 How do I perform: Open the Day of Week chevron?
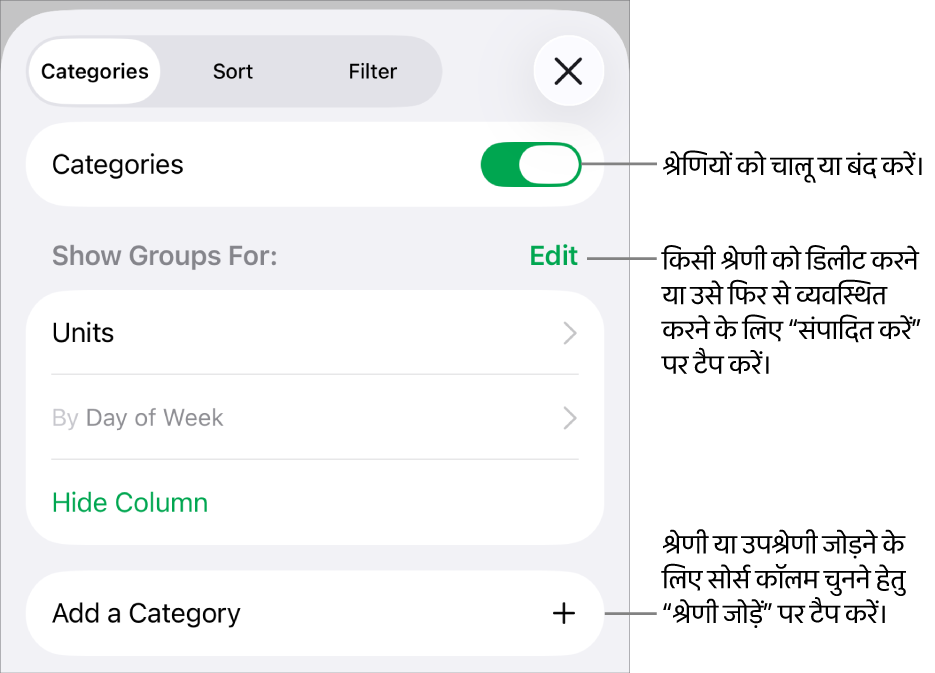[570, 418]
